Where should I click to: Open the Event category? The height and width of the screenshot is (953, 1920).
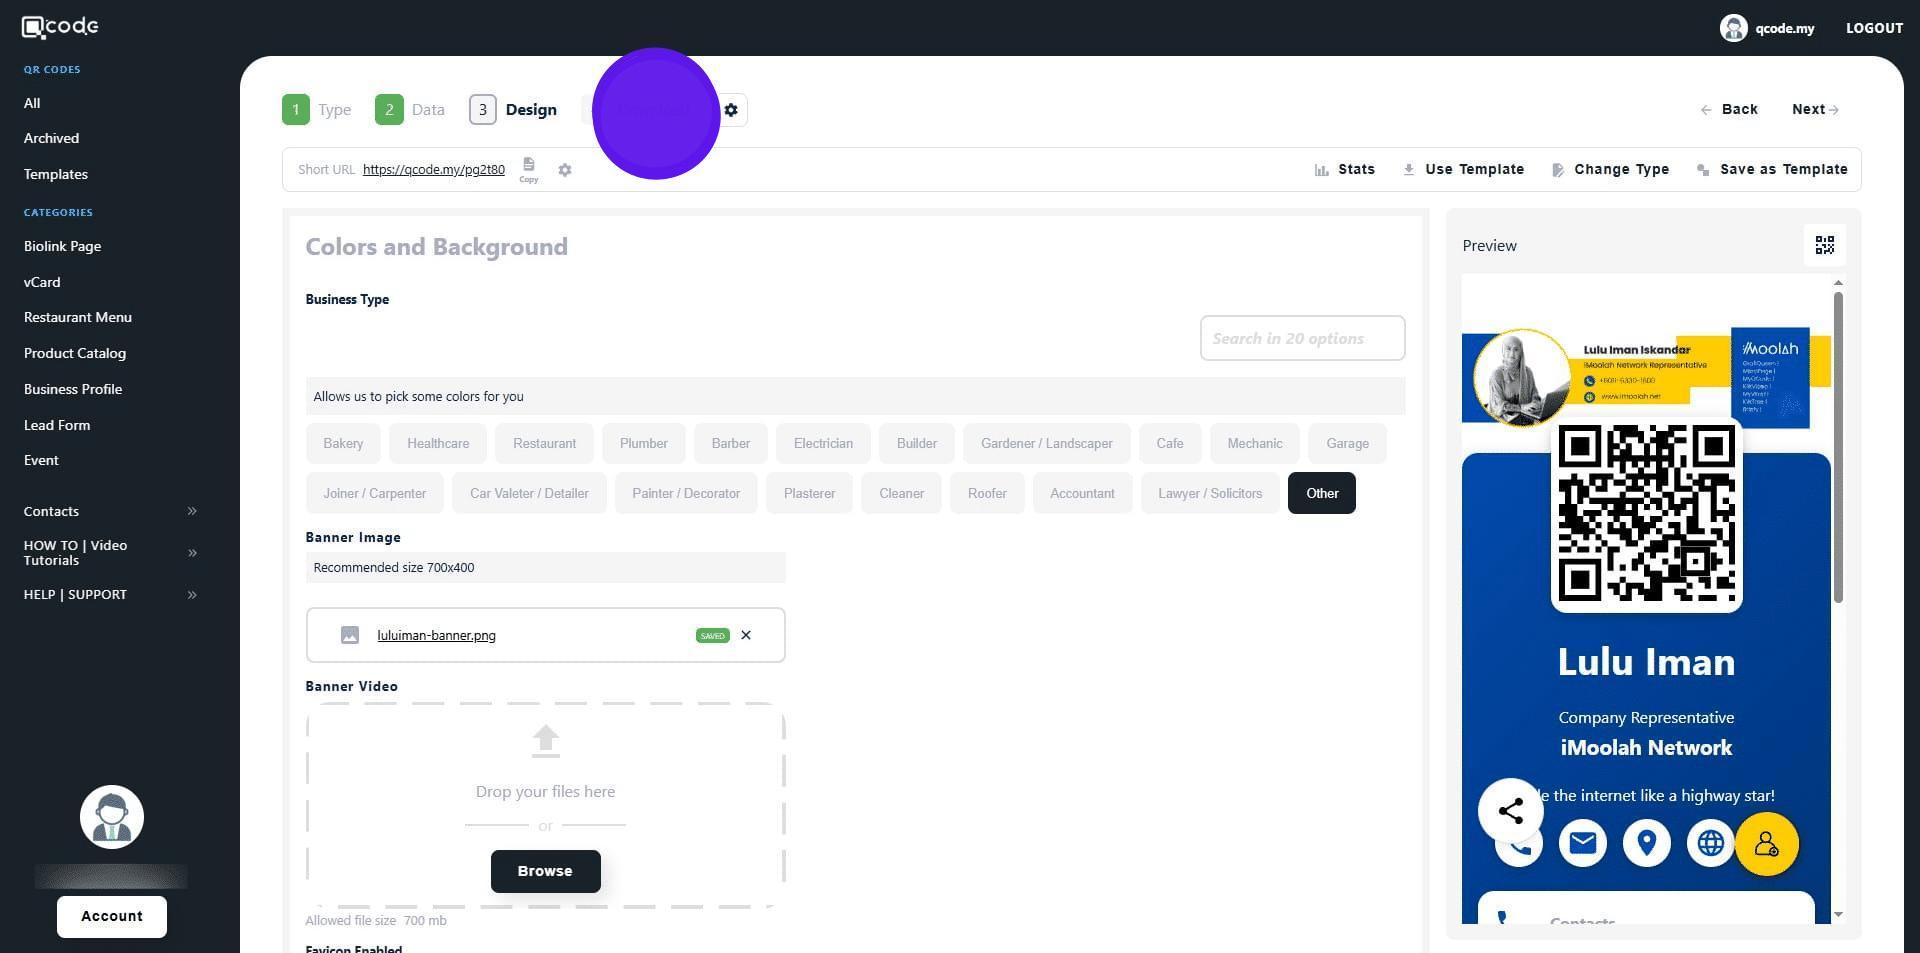[41, 460]
